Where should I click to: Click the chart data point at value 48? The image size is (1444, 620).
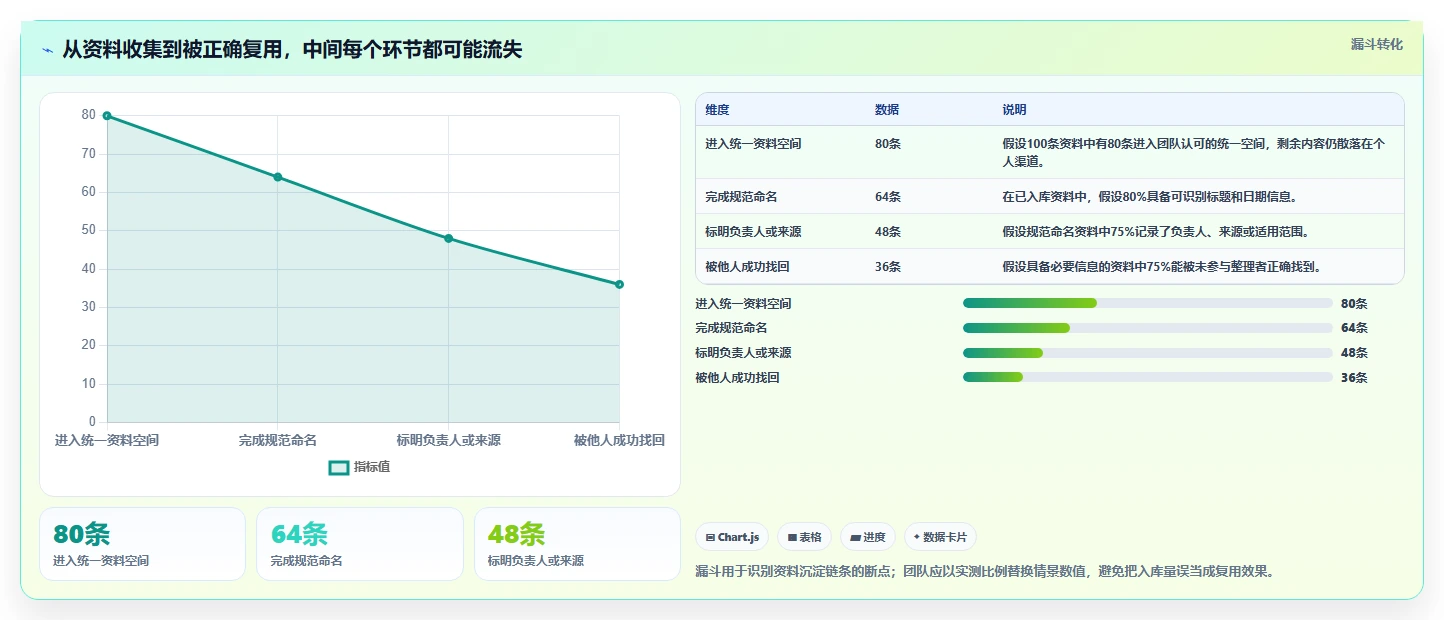[x=448, y=238]
